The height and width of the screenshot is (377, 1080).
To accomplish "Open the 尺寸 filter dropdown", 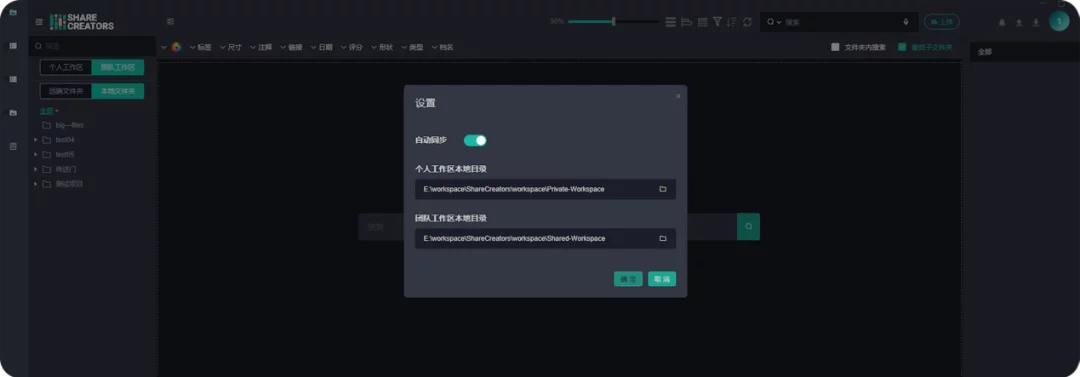I will pos(231,48).
